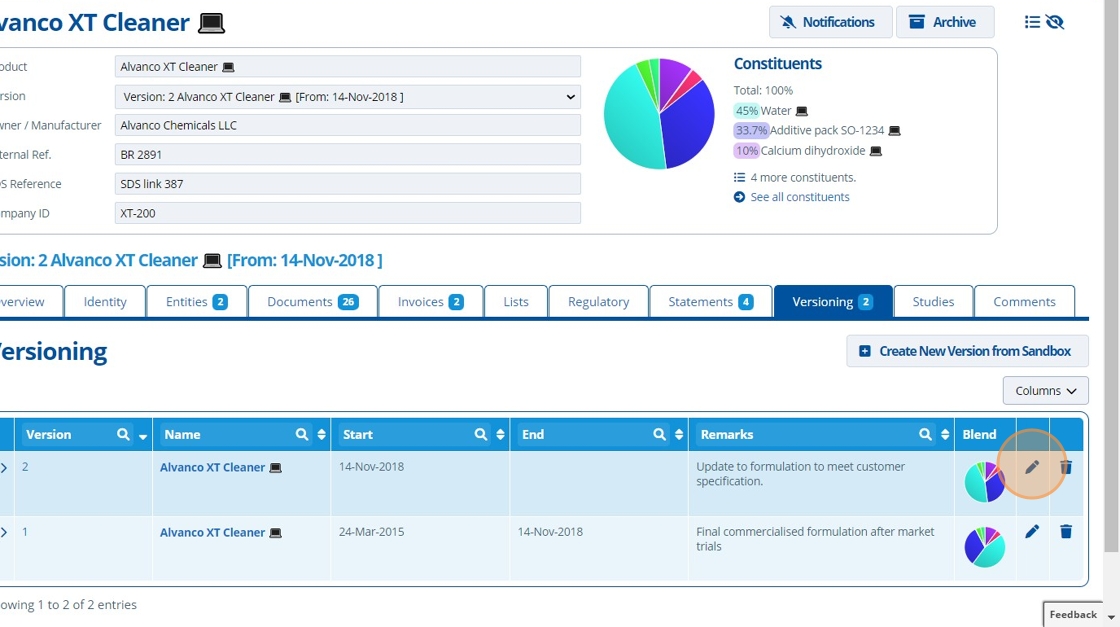Click the Product name field
This screenshot has width=1120, height=627.
click(x=348, y=66)
